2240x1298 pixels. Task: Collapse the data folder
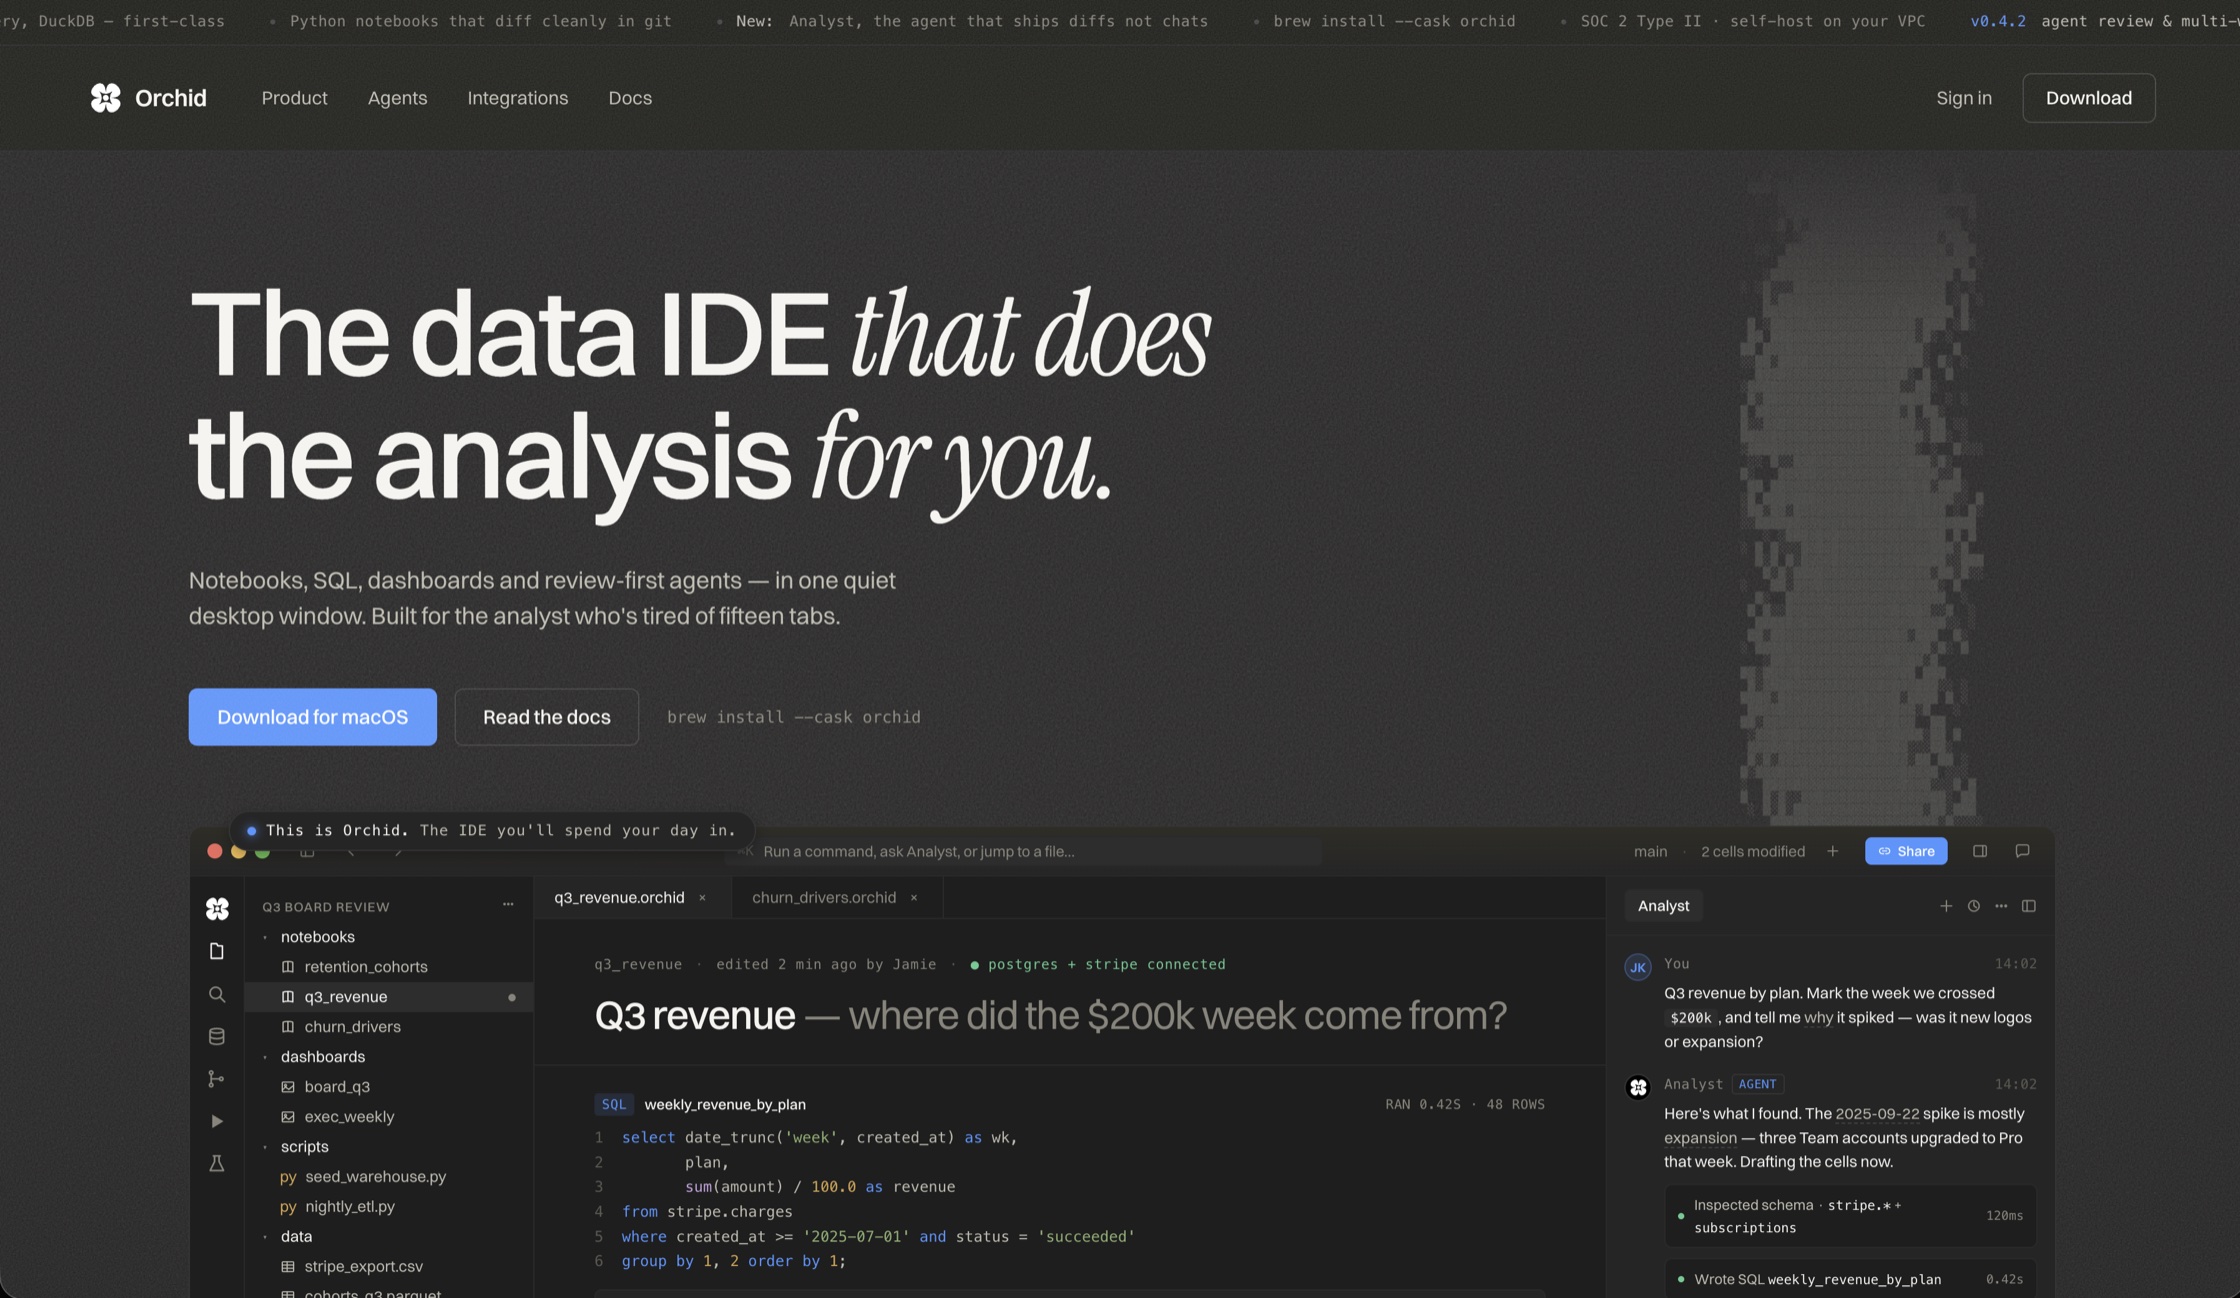265,1237
